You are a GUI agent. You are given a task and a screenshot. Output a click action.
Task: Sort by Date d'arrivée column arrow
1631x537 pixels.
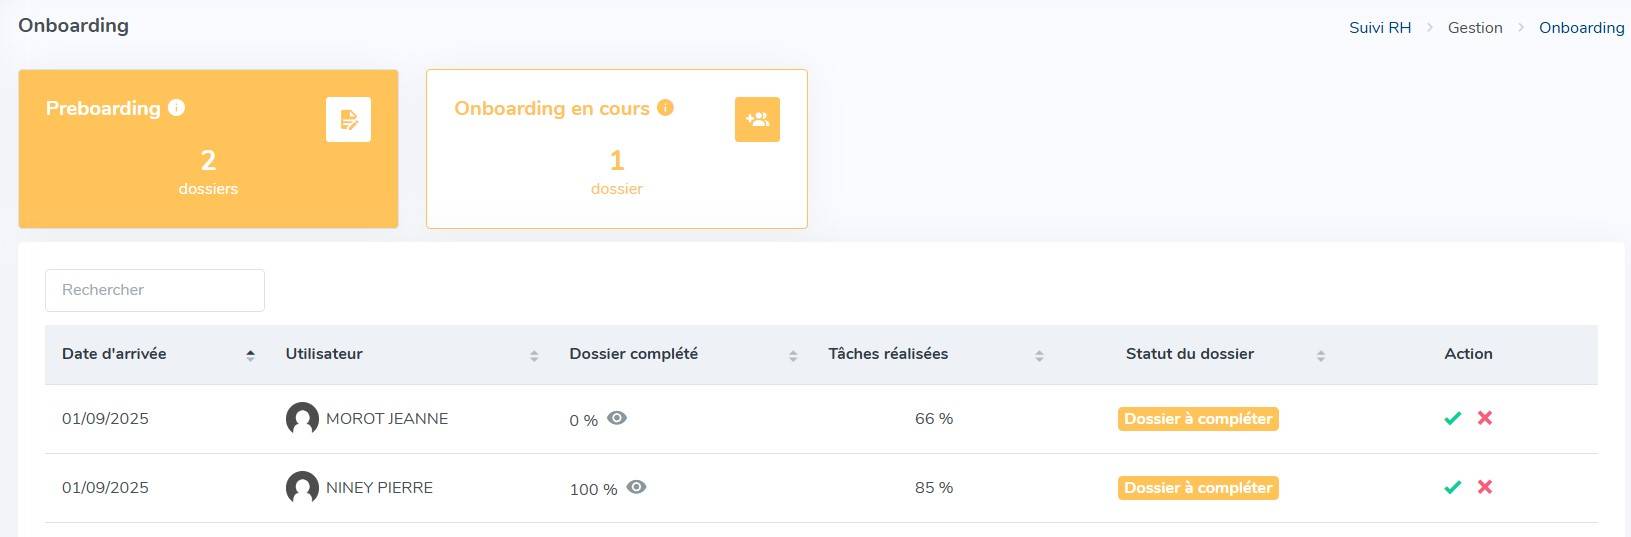coord(250,355)
